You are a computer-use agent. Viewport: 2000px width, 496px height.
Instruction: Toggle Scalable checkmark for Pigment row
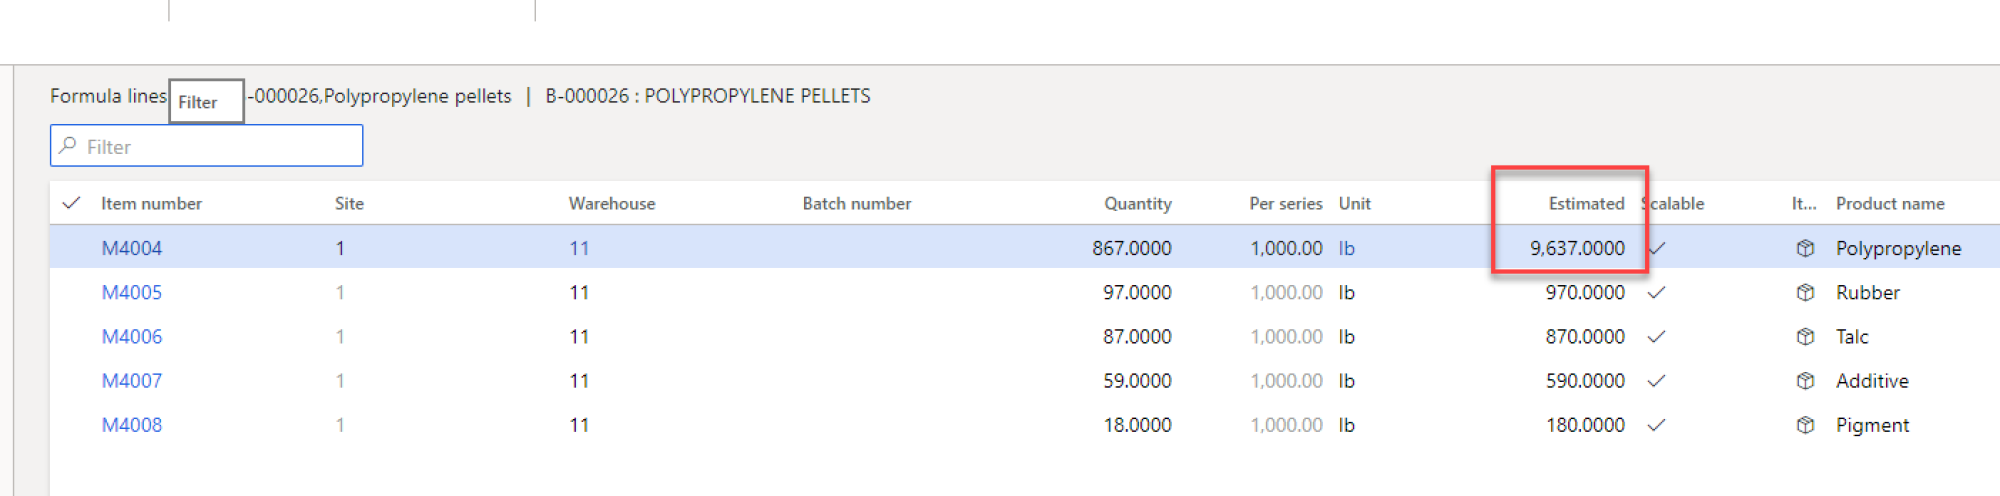tap(1657, 424)
